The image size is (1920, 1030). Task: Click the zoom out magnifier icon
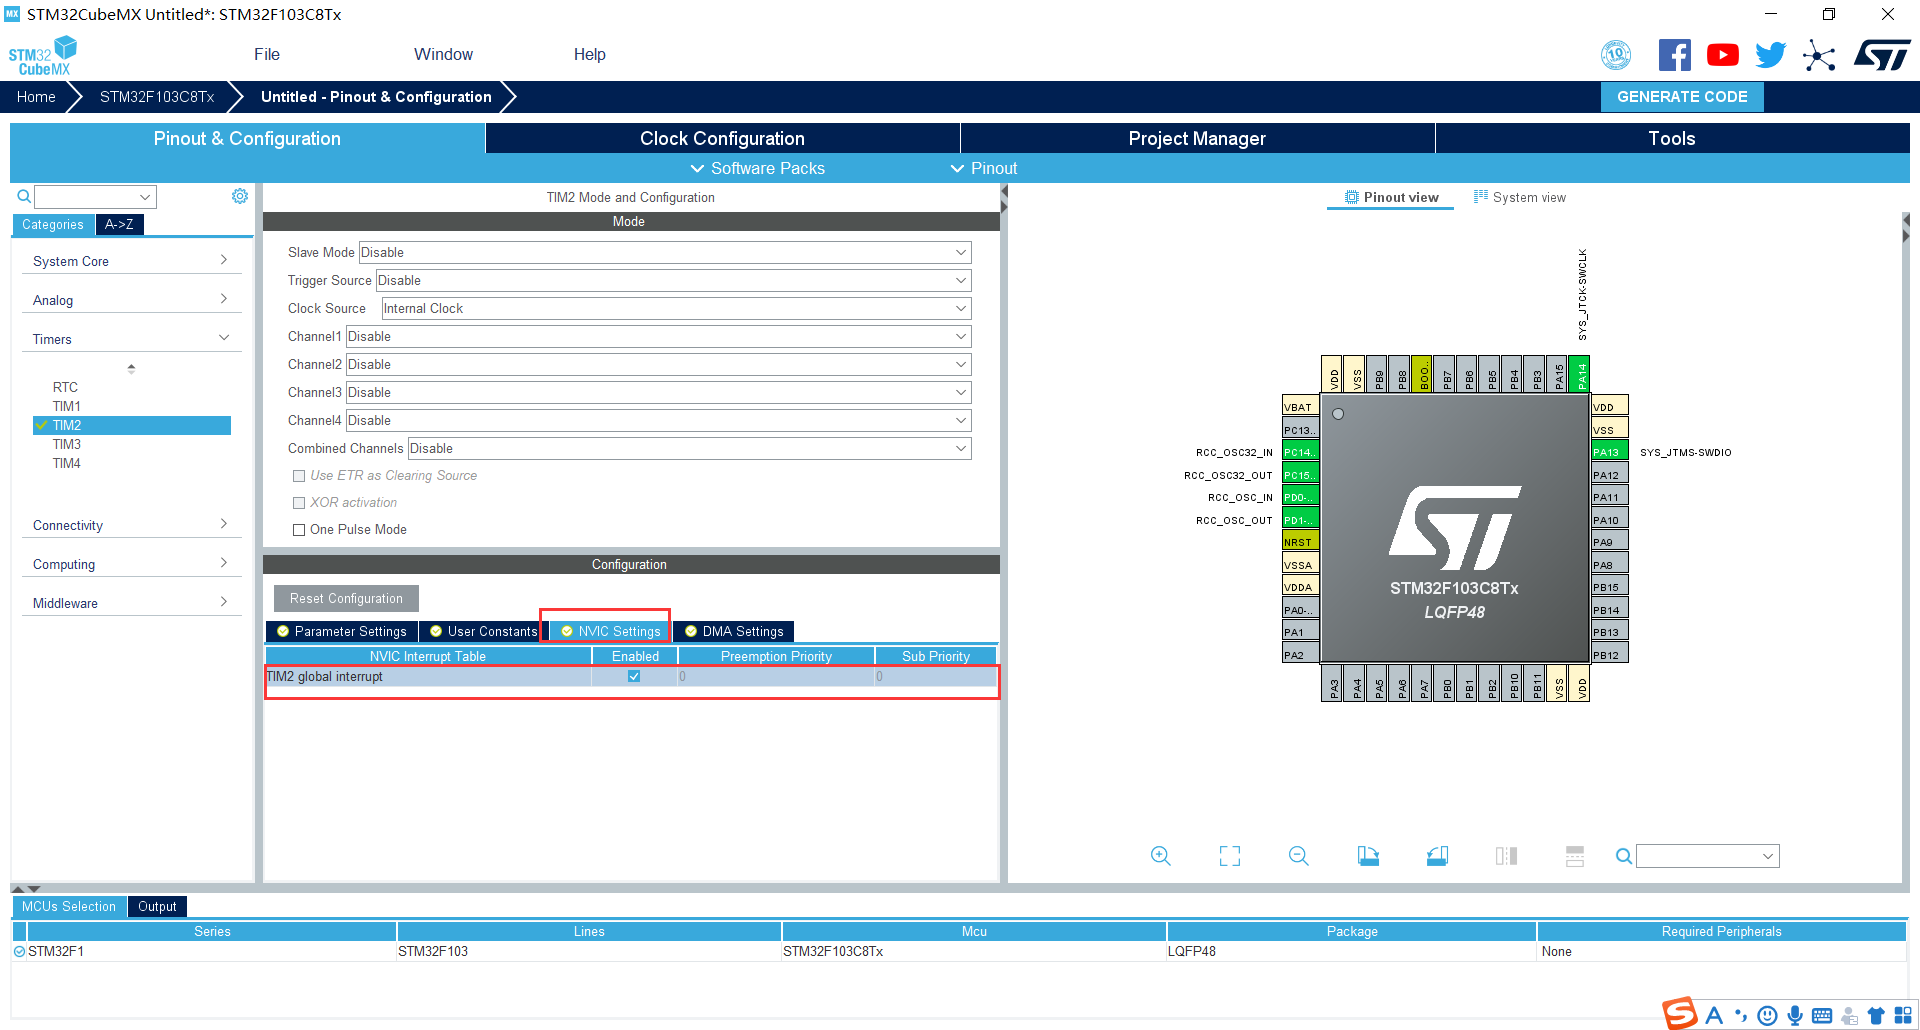click(x=1299, y=856)
